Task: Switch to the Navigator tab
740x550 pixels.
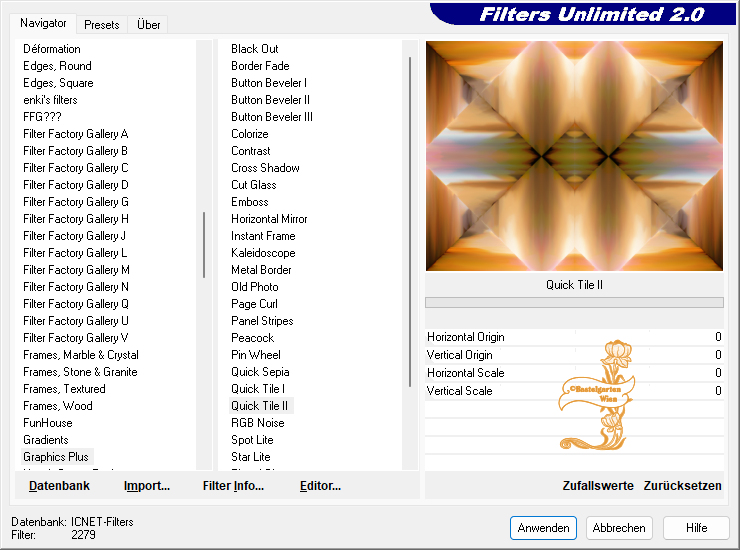Action: (43, 23)
